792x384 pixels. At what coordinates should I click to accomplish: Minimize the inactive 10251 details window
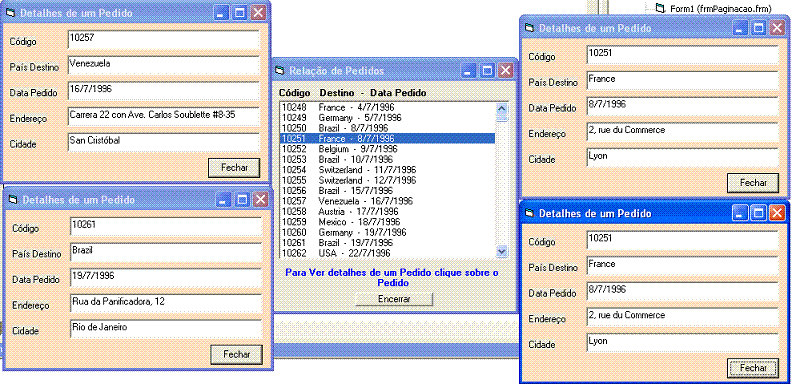tap(740, 28)
